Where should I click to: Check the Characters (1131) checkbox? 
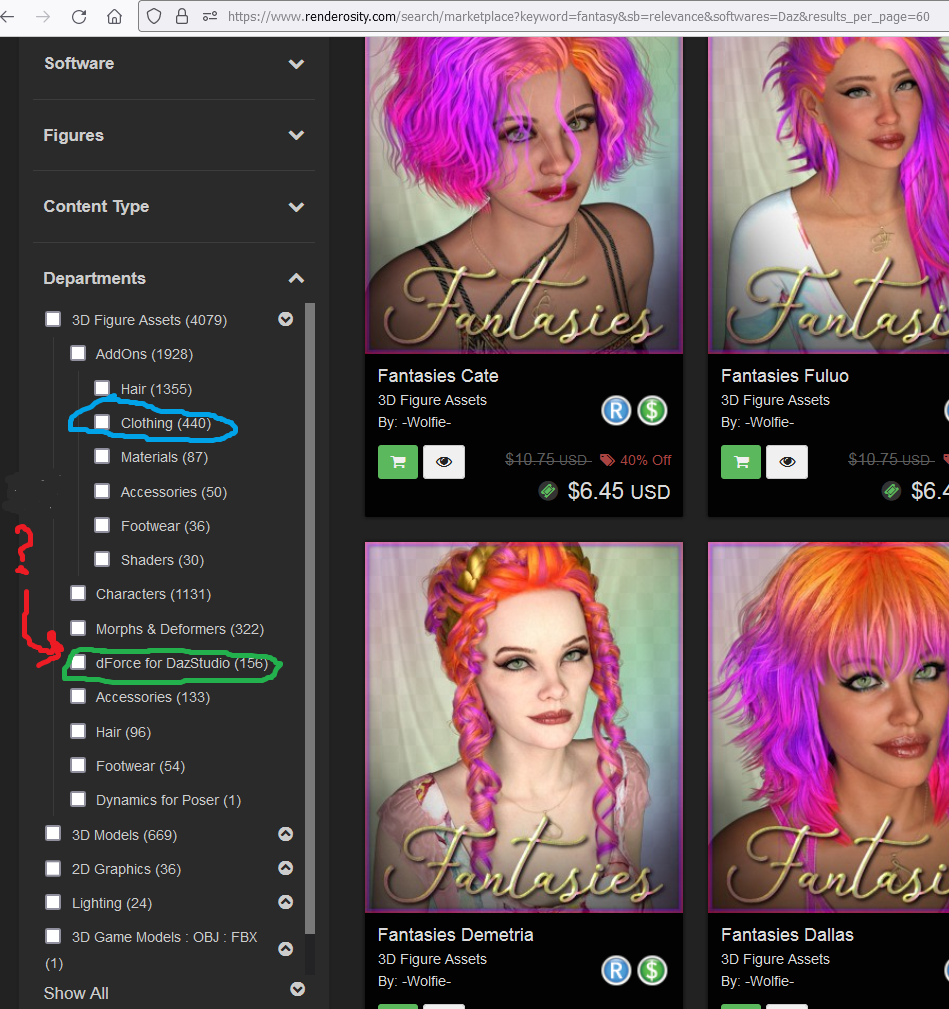[78, 593]
